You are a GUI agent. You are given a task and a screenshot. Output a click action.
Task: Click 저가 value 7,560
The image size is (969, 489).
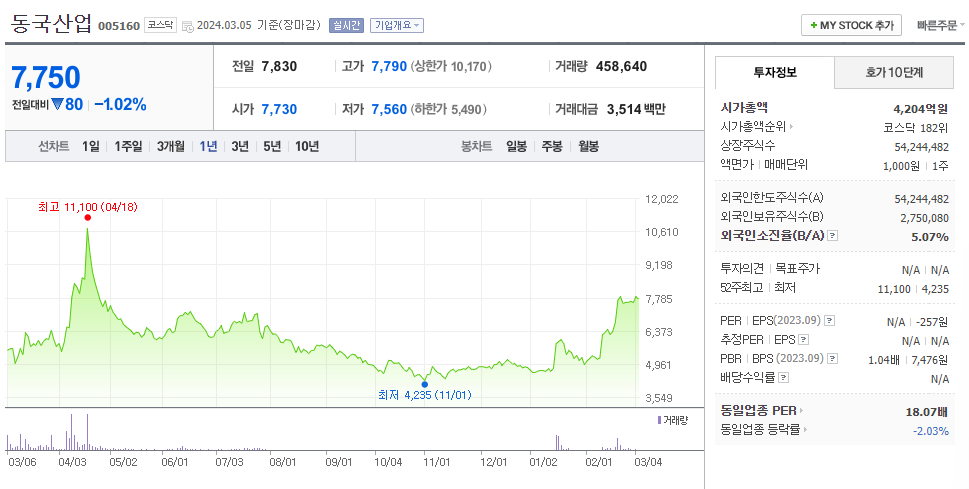point(389,109)
